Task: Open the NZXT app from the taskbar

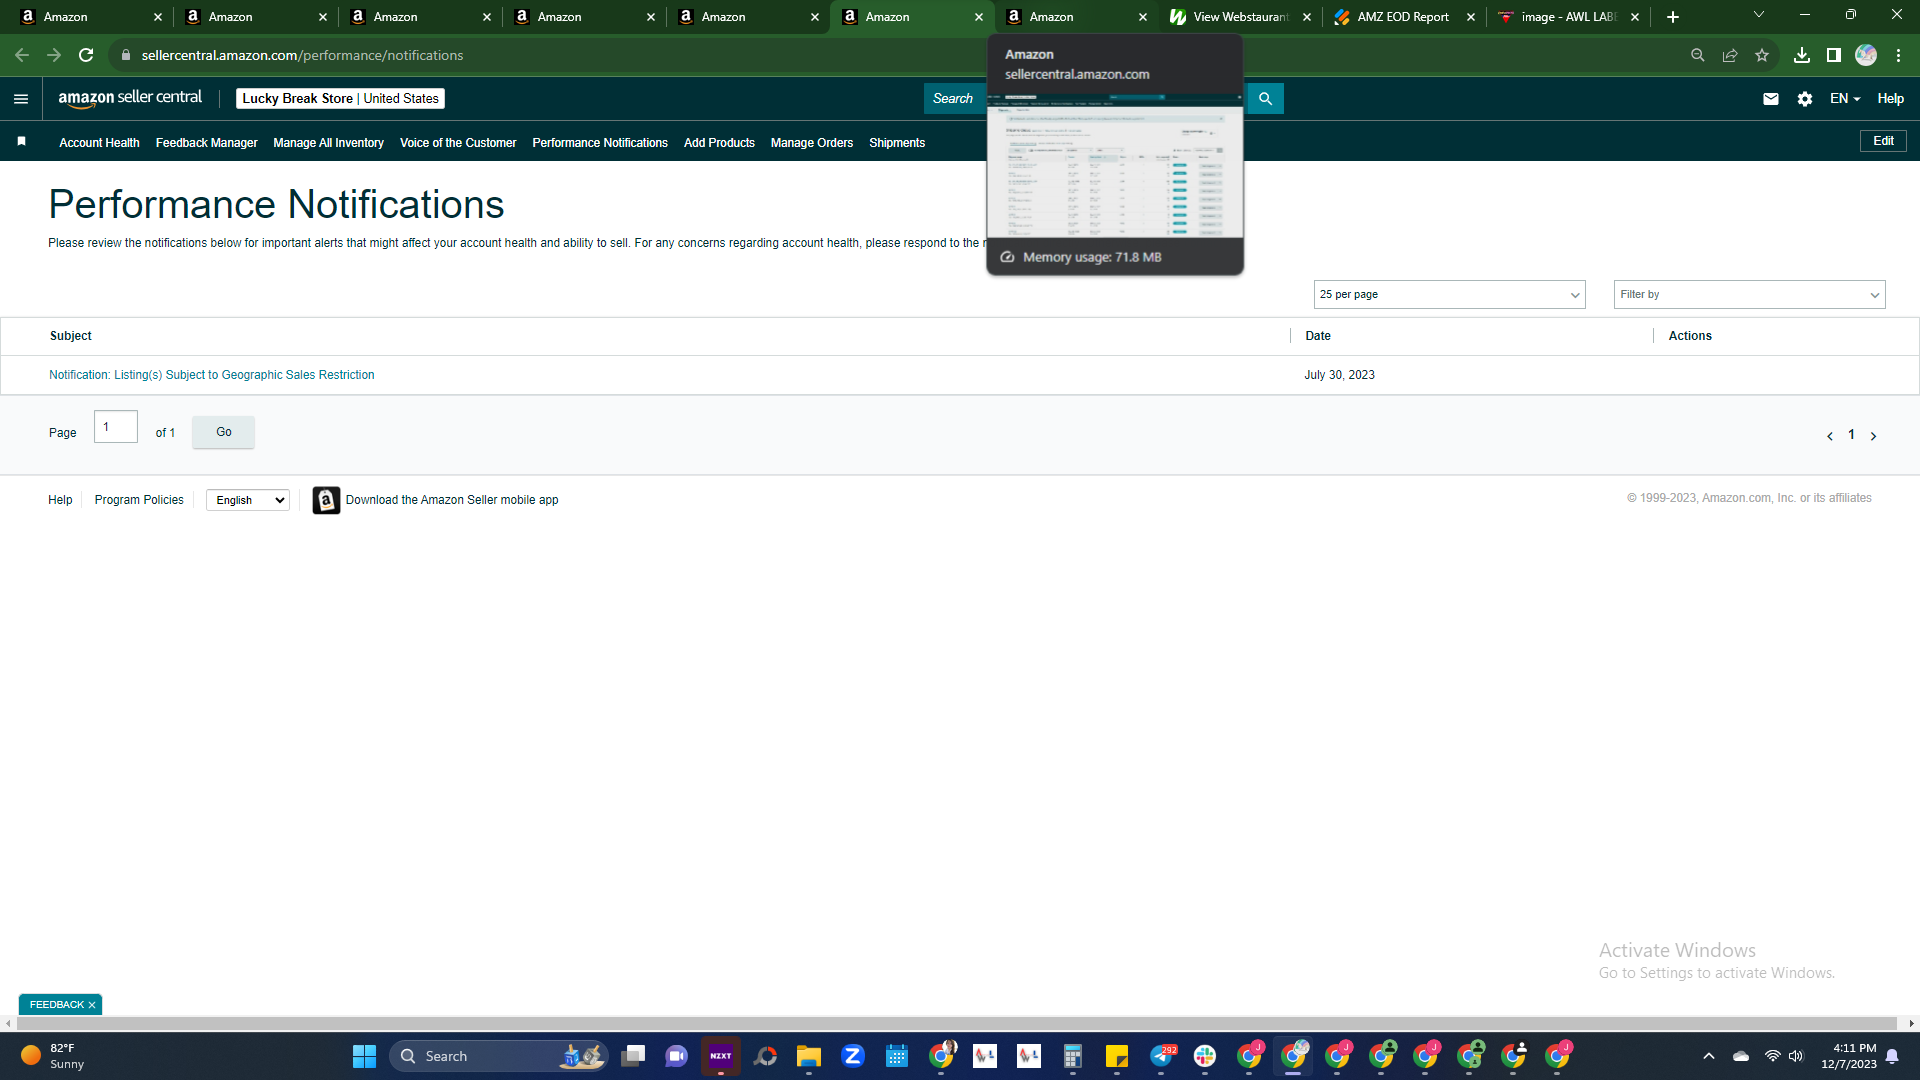Action: pyautogui.click(x=721, y=1056)
